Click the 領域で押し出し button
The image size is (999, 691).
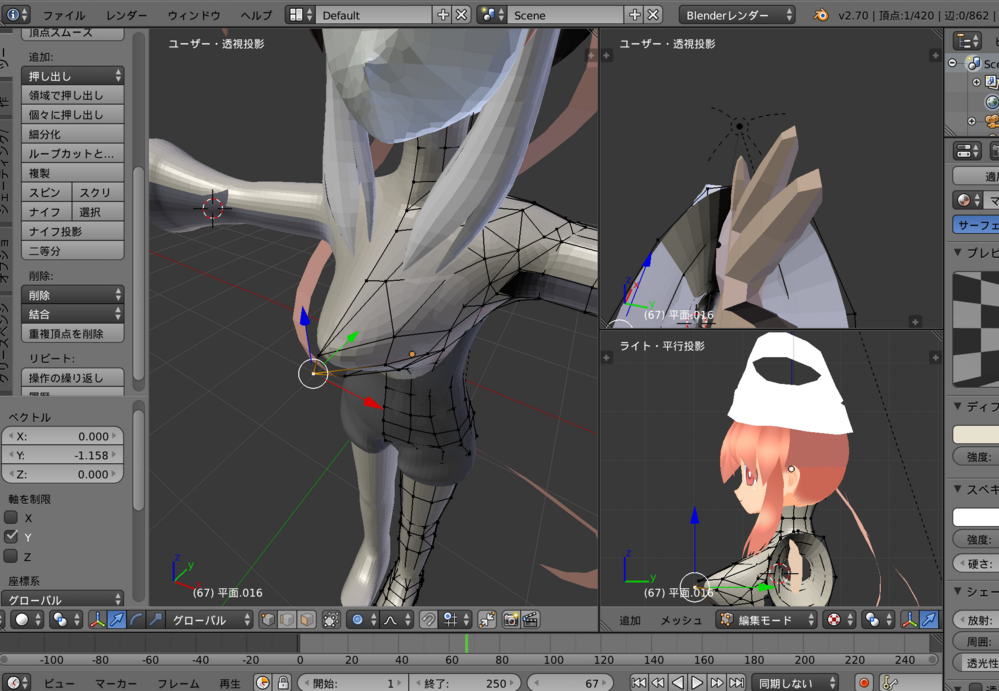click(73, 95)
